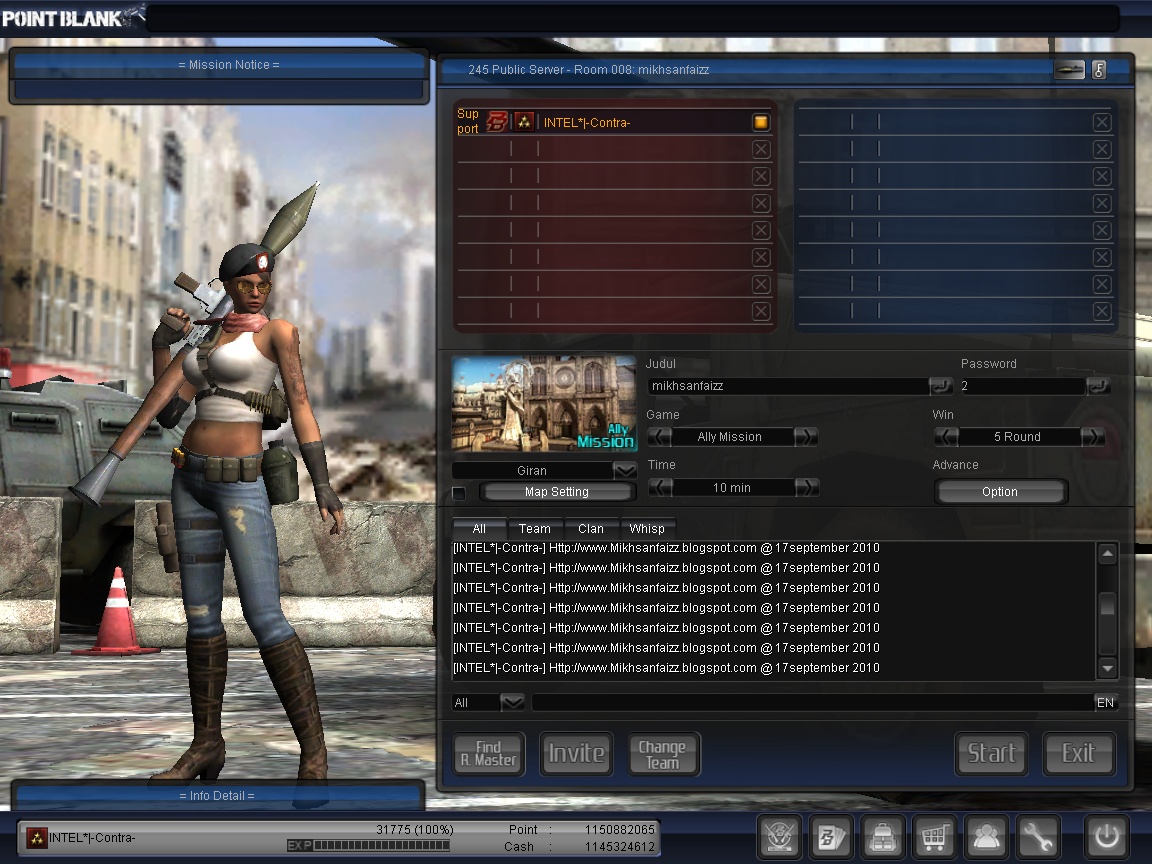Image resolution: width=1152 pixels, height=864 pixels.
Task: Switch to the Whisp chat tab
Action: tap(647, 528)
